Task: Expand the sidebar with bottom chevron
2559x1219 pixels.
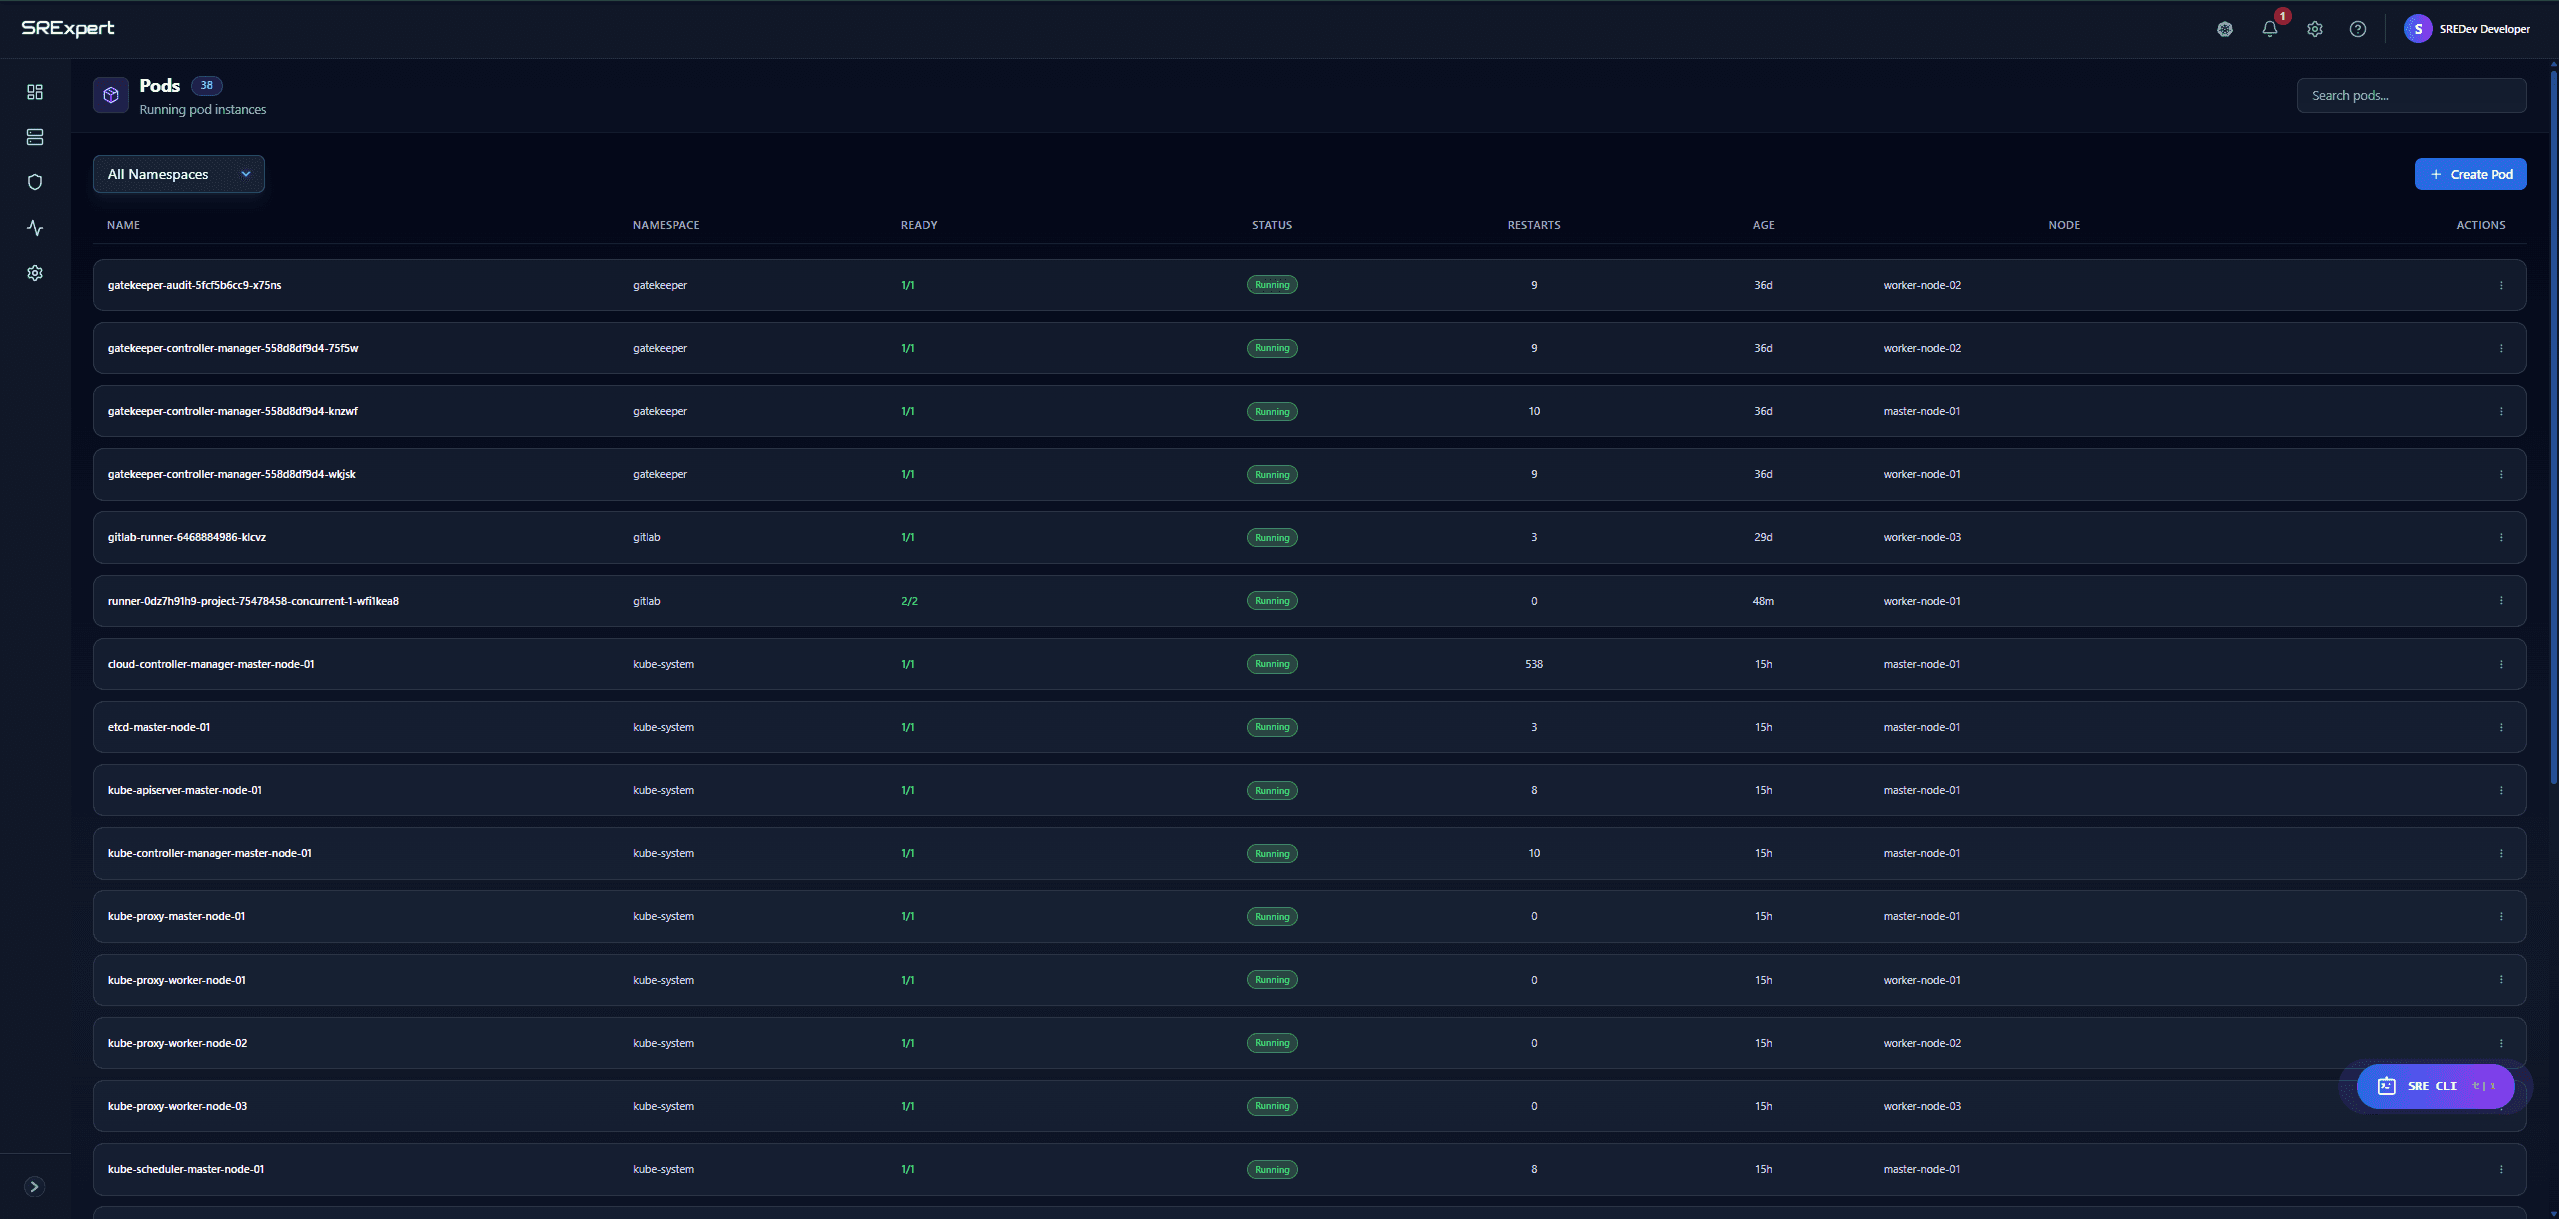Action: (x=34, y=1186)
